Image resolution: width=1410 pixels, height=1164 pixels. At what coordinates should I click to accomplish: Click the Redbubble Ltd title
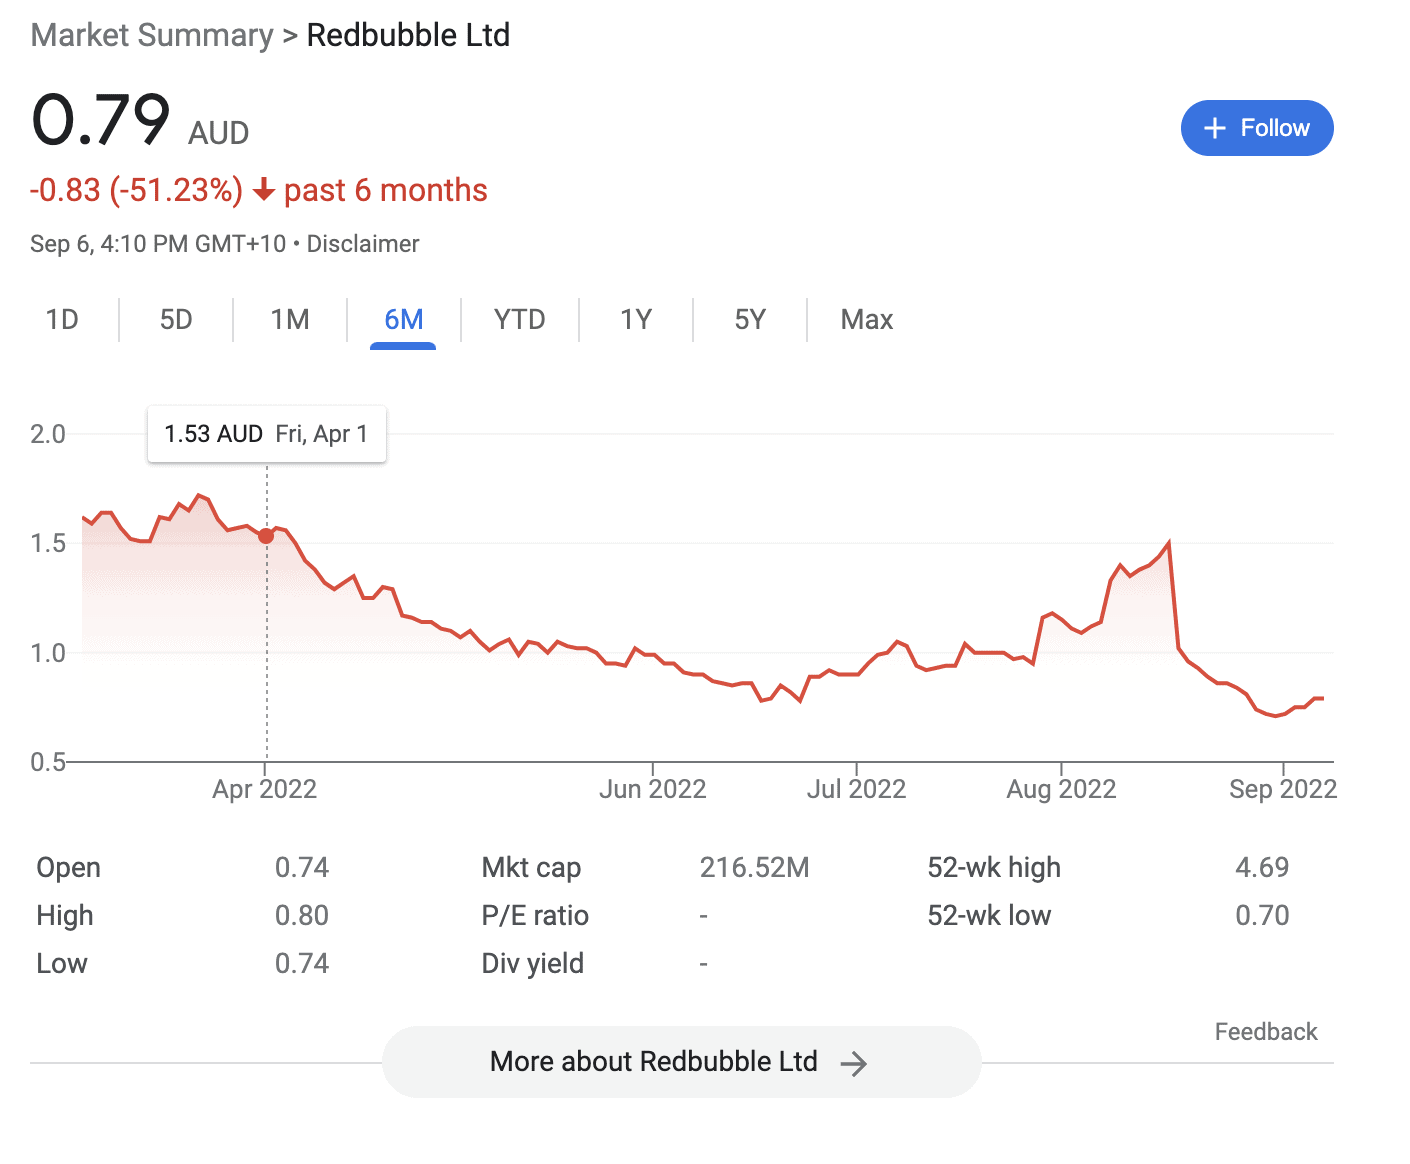(x=408, y=35)
